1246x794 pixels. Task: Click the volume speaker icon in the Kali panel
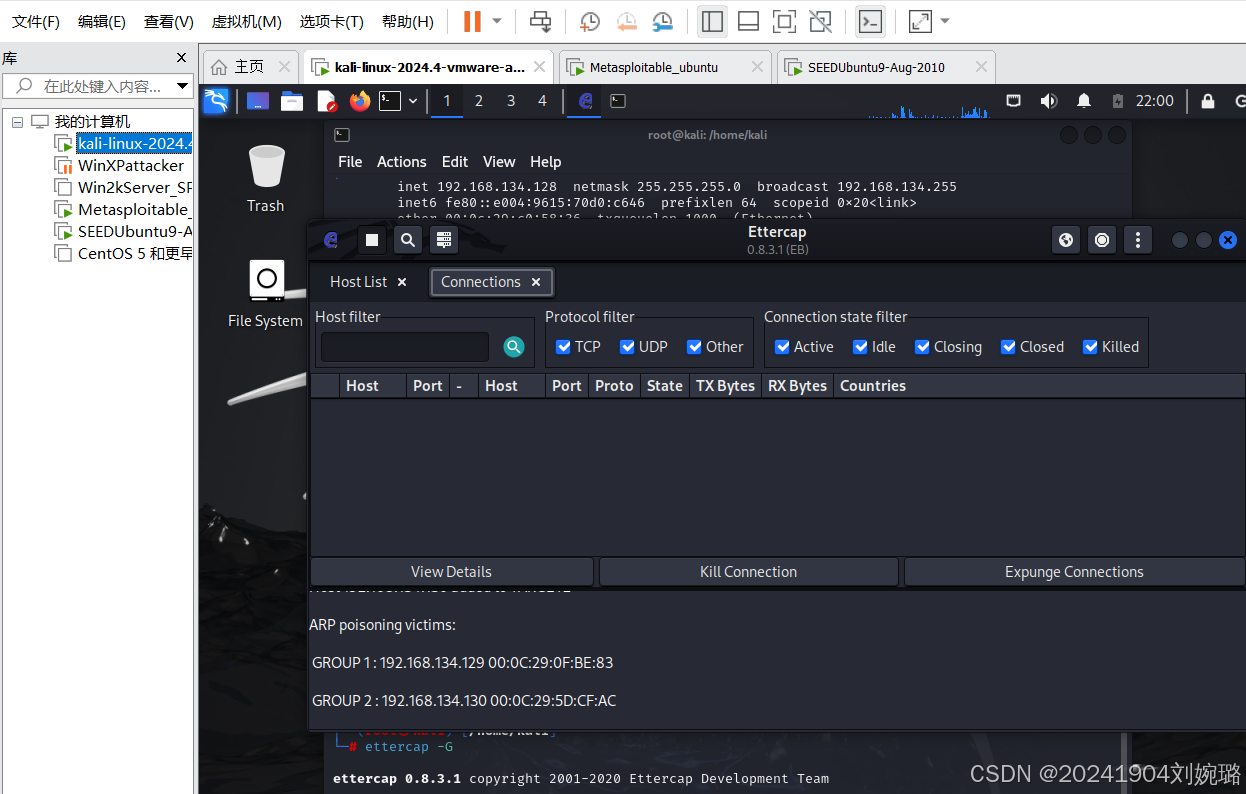click(1048, 101)
